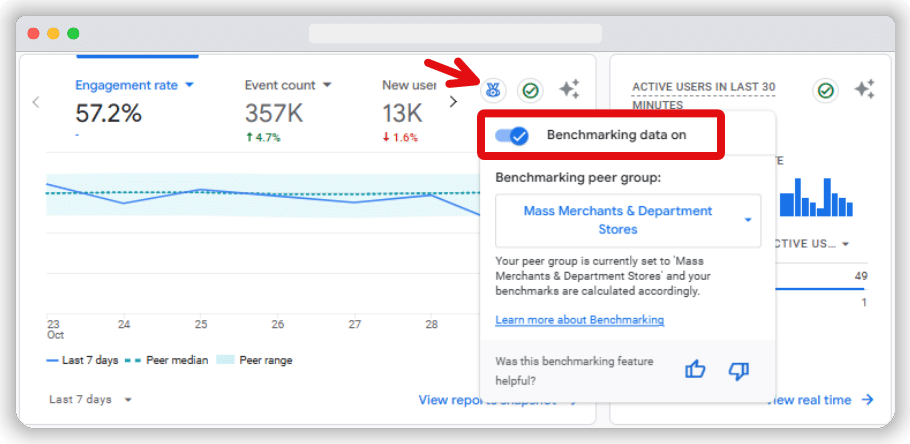Click the Benchmarking icon in the card header

492,90
